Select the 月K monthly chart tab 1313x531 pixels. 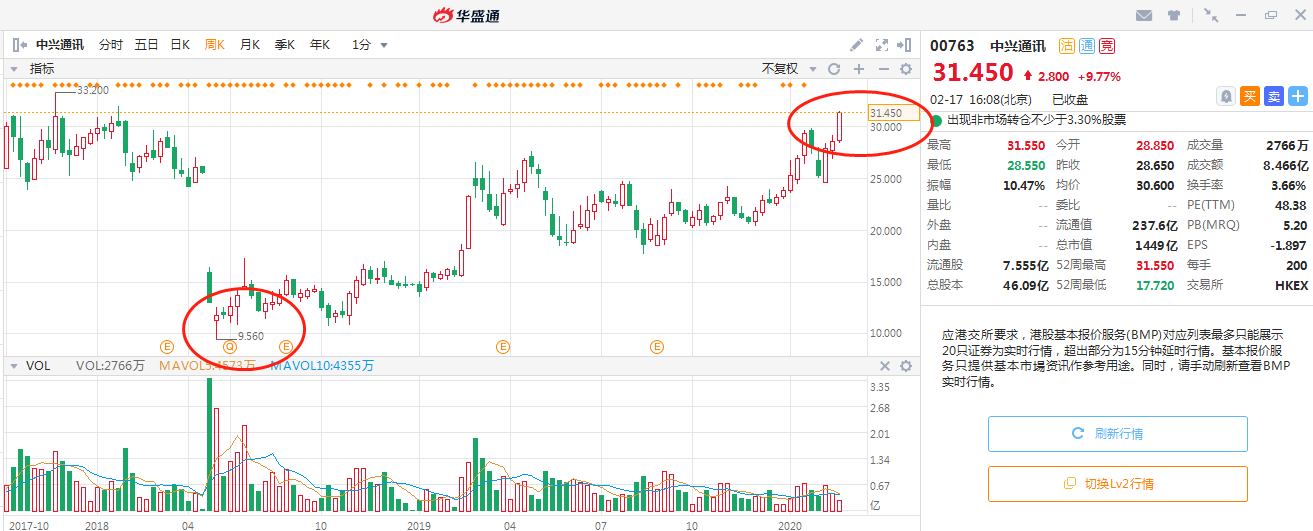click(250, 45)
